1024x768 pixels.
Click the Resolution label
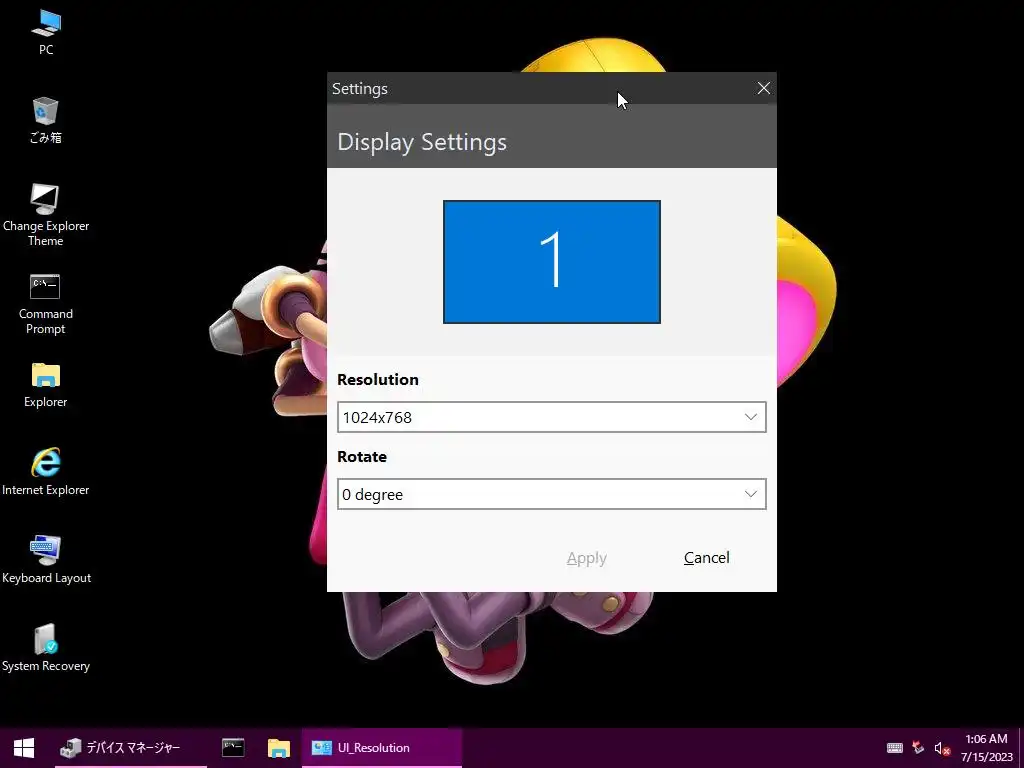pos(378,379)
